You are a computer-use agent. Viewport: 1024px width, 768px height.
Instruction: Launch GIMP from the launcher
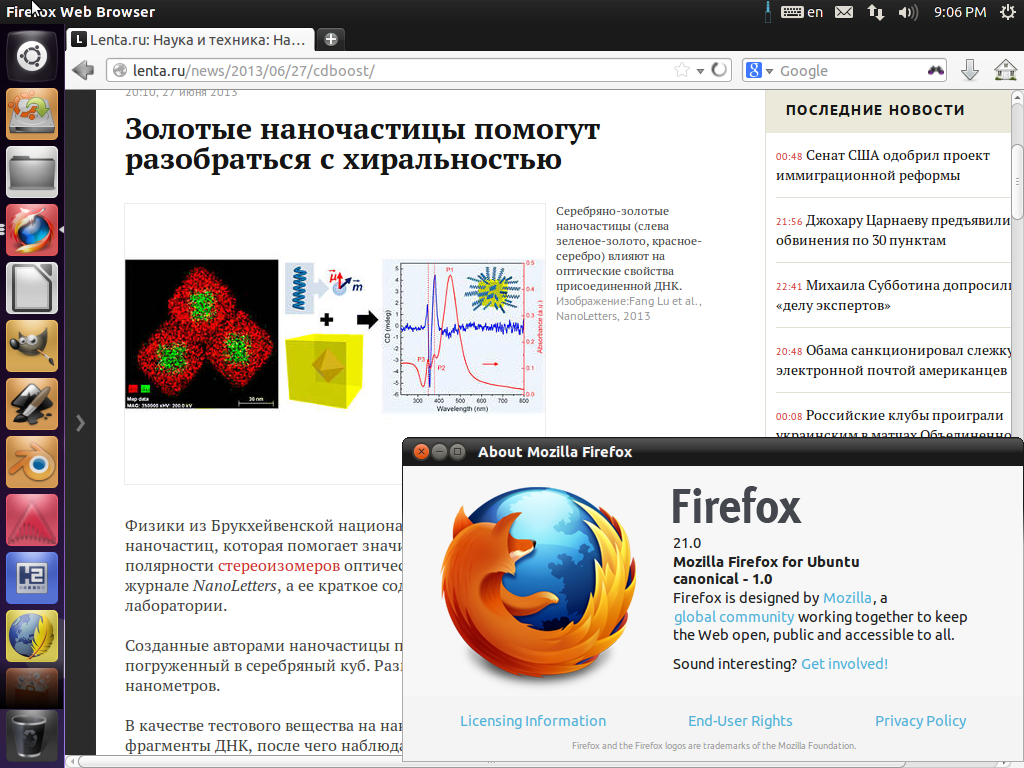[x=32, y=346]
